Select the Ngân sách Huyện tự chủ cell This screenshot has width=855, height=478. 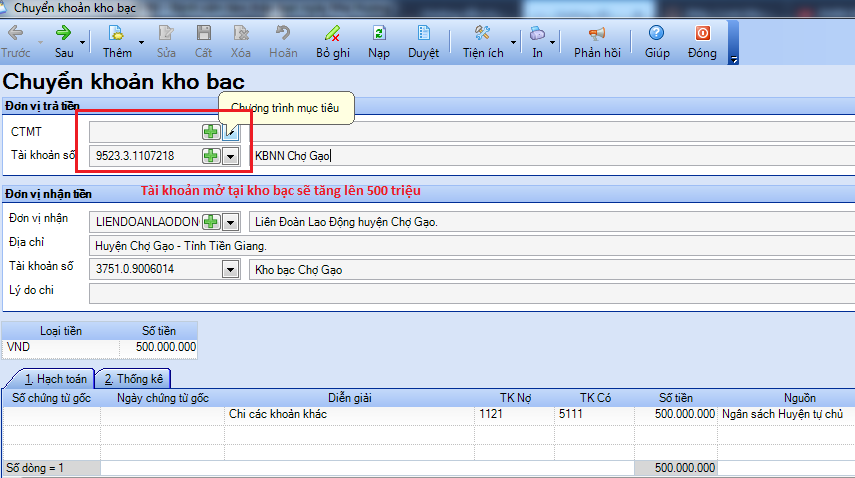786,414
